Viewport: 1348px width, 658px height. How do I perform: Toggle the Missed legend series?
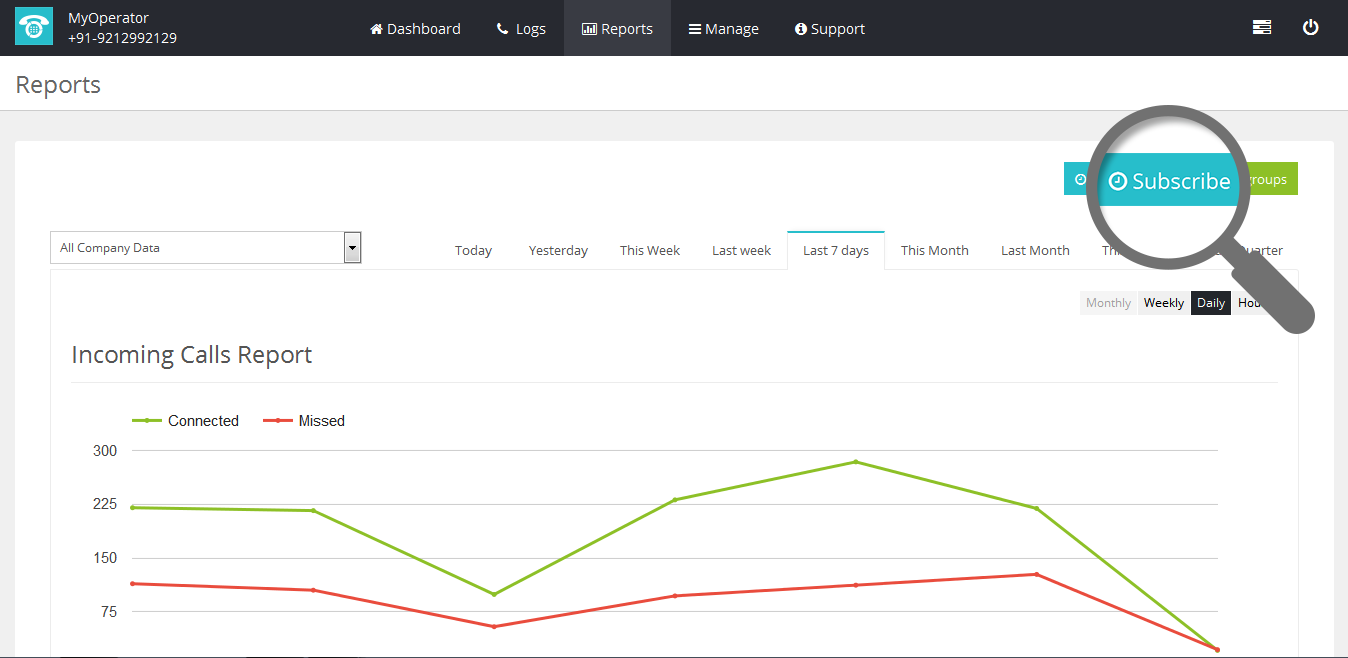304,421
